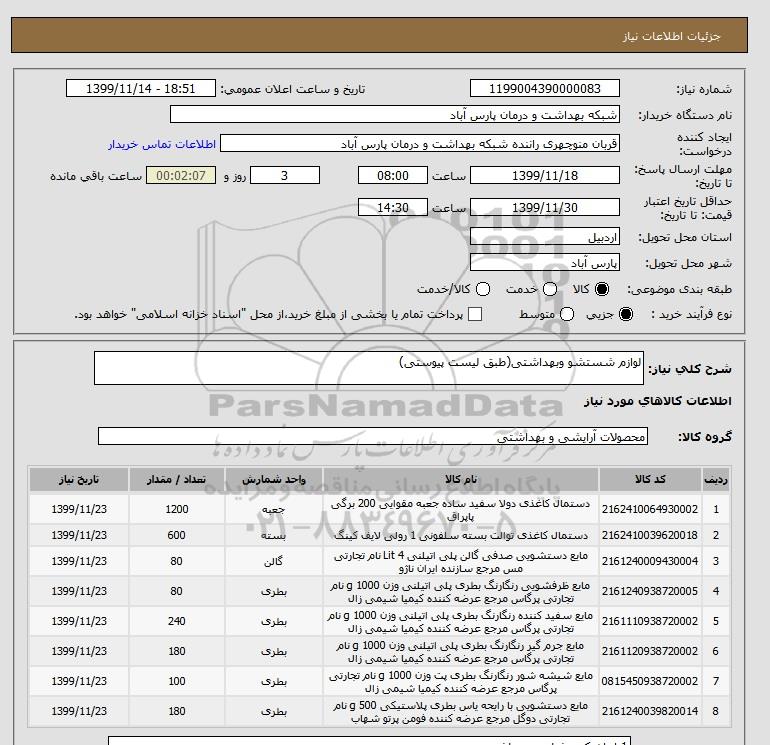Click item name مایع دستشویی با رایحه یاس
The image size is (770, 745).
461,712
